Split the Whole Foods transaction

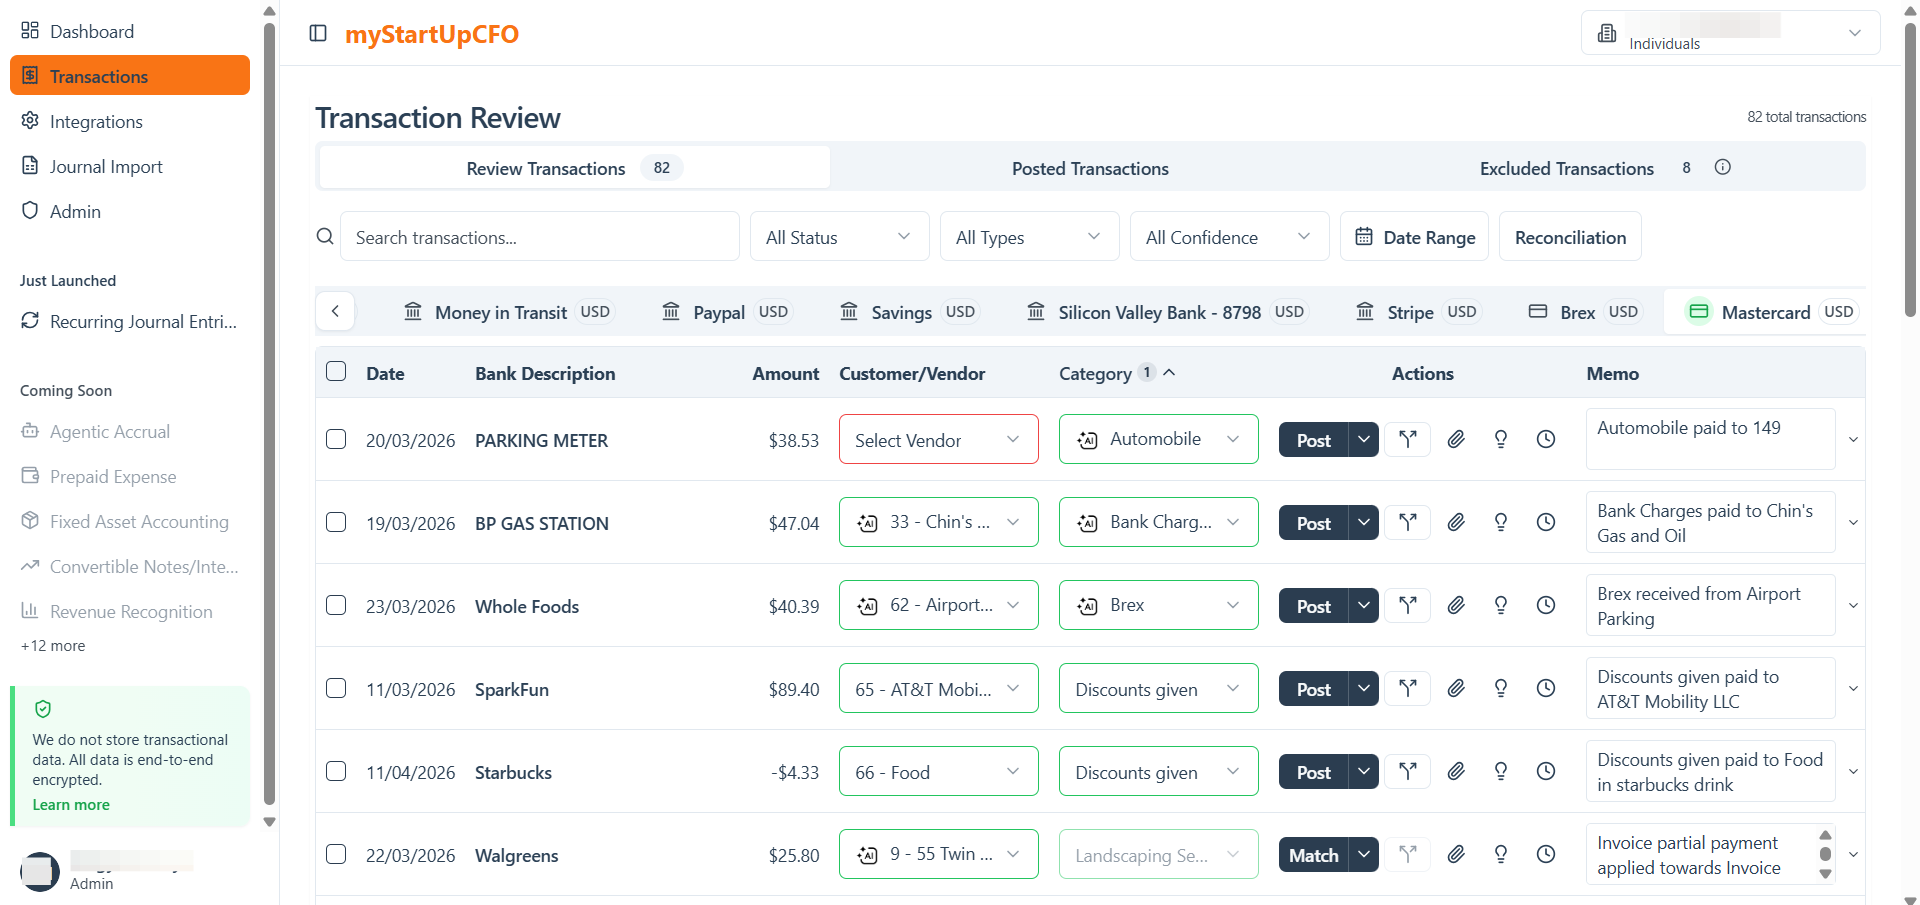[x=1408, y=605]
